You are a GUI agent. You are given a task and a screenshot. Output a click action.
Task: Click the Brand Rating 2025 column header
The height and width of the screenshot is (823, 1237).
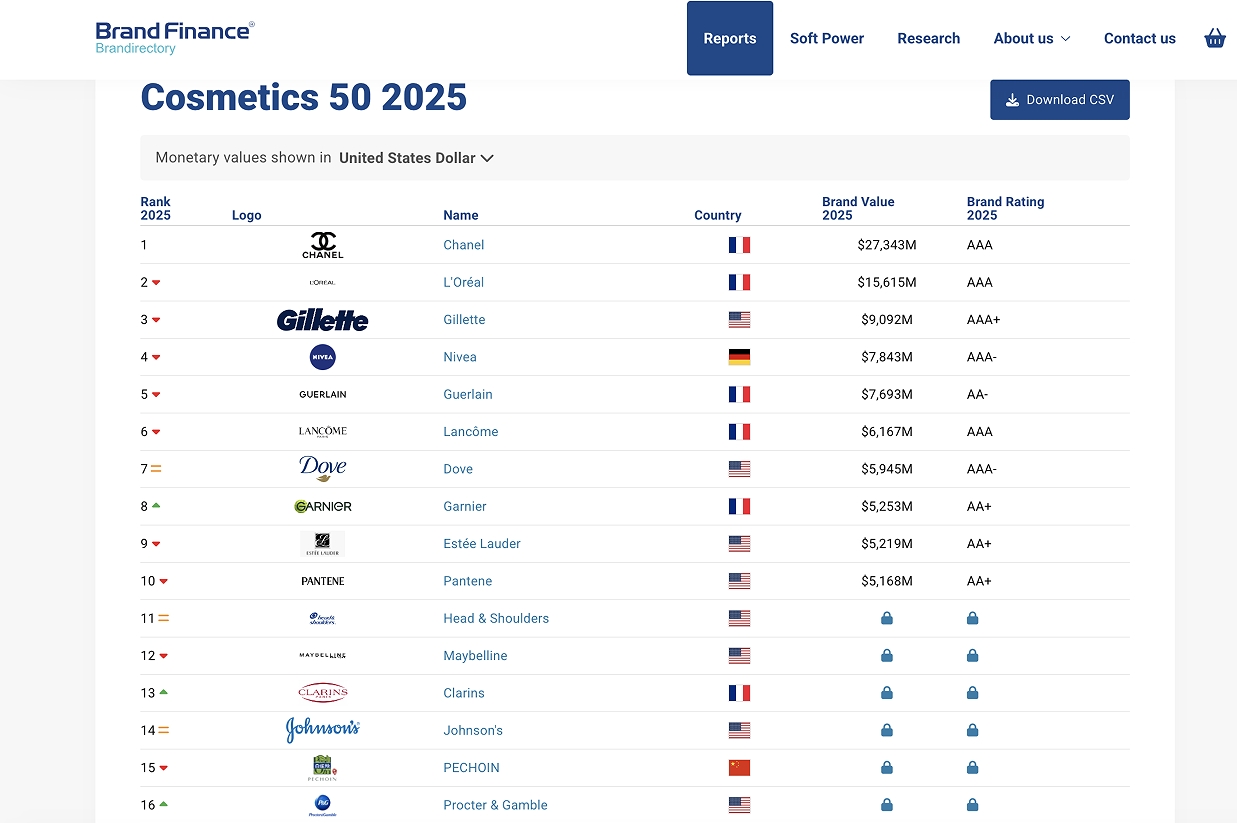[x=1005, y=208]
